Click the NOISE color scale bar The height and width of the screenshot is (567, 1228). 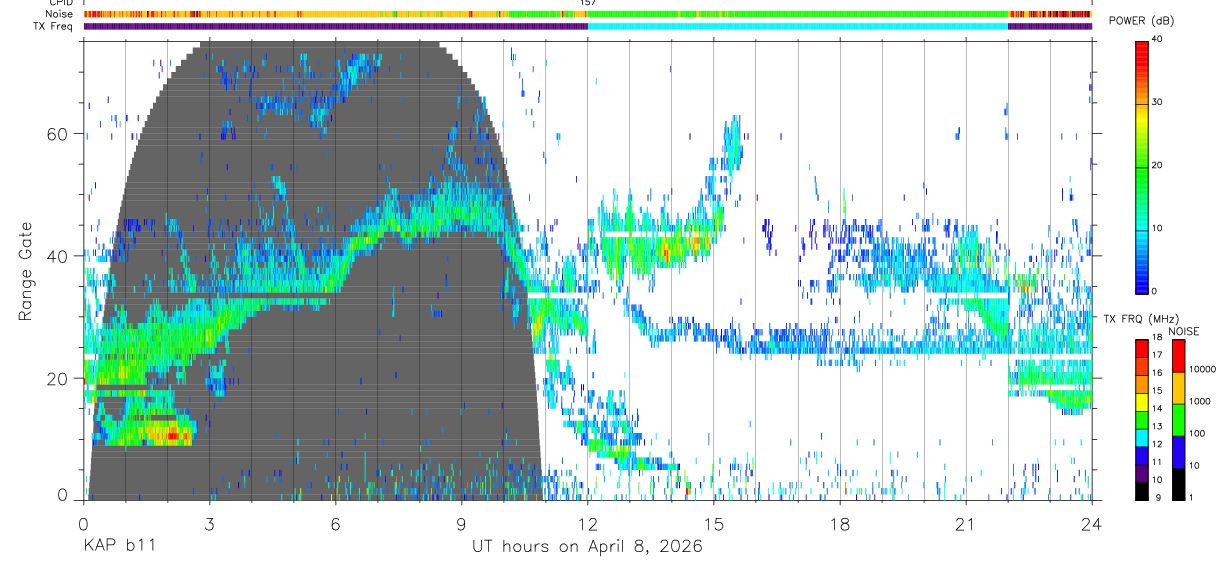coord(1178,419)
